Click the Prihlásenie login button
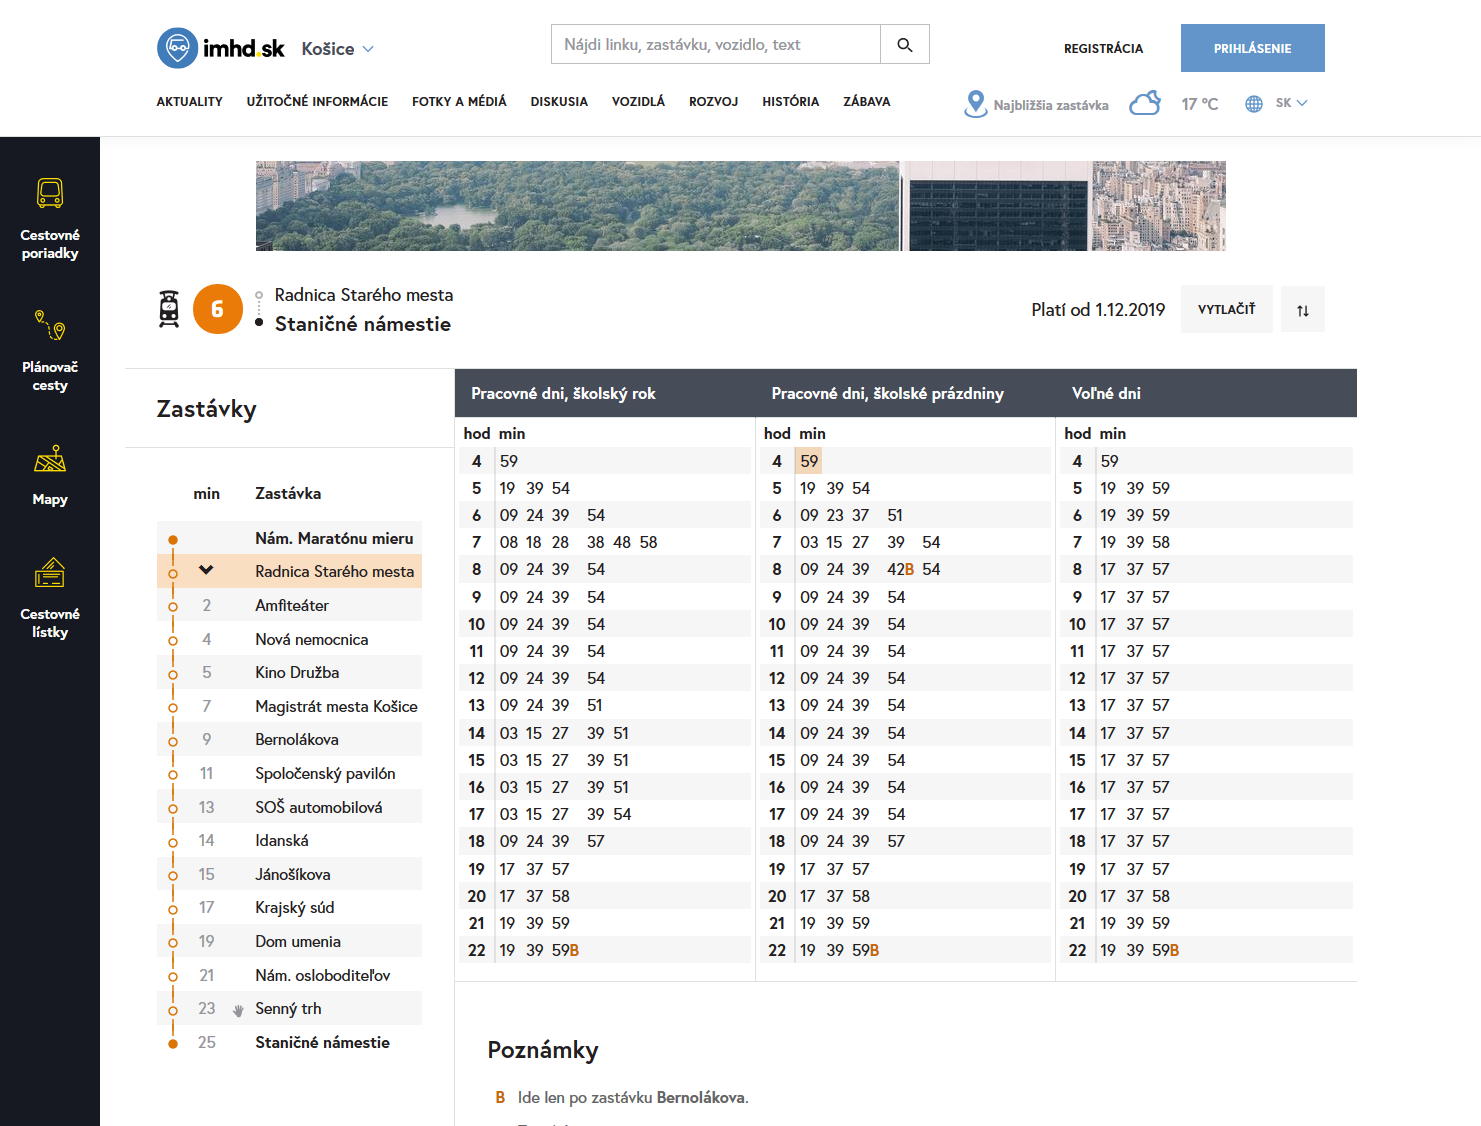Image resolution: width=1481 pixels, height=1126 pixels. click(x=1252, y=48)
